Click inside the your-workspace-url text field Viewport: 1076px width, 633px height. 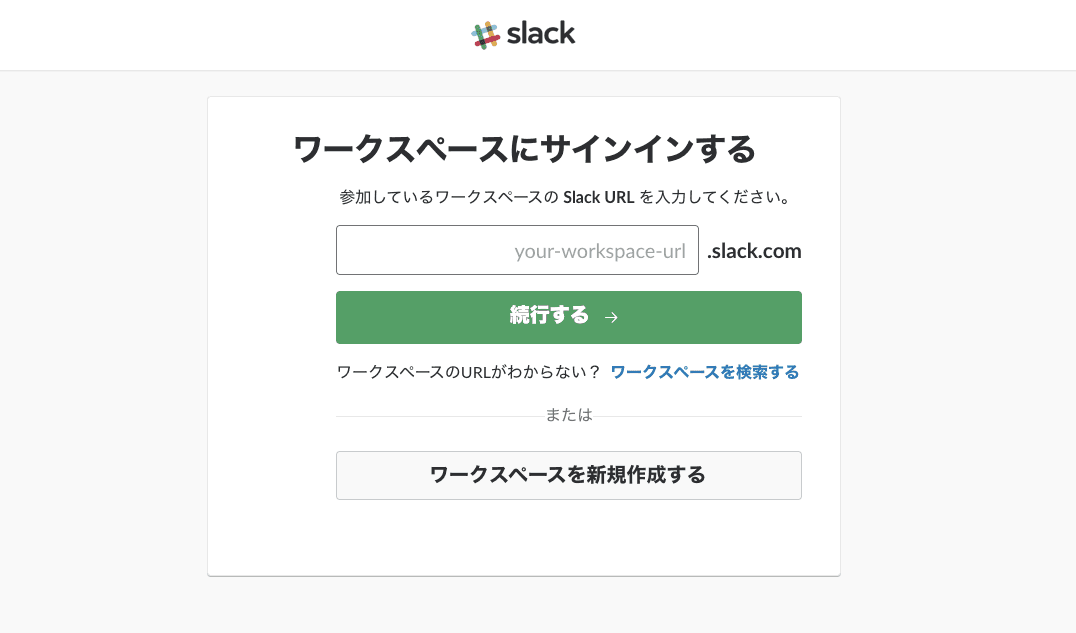pos(517,250)
